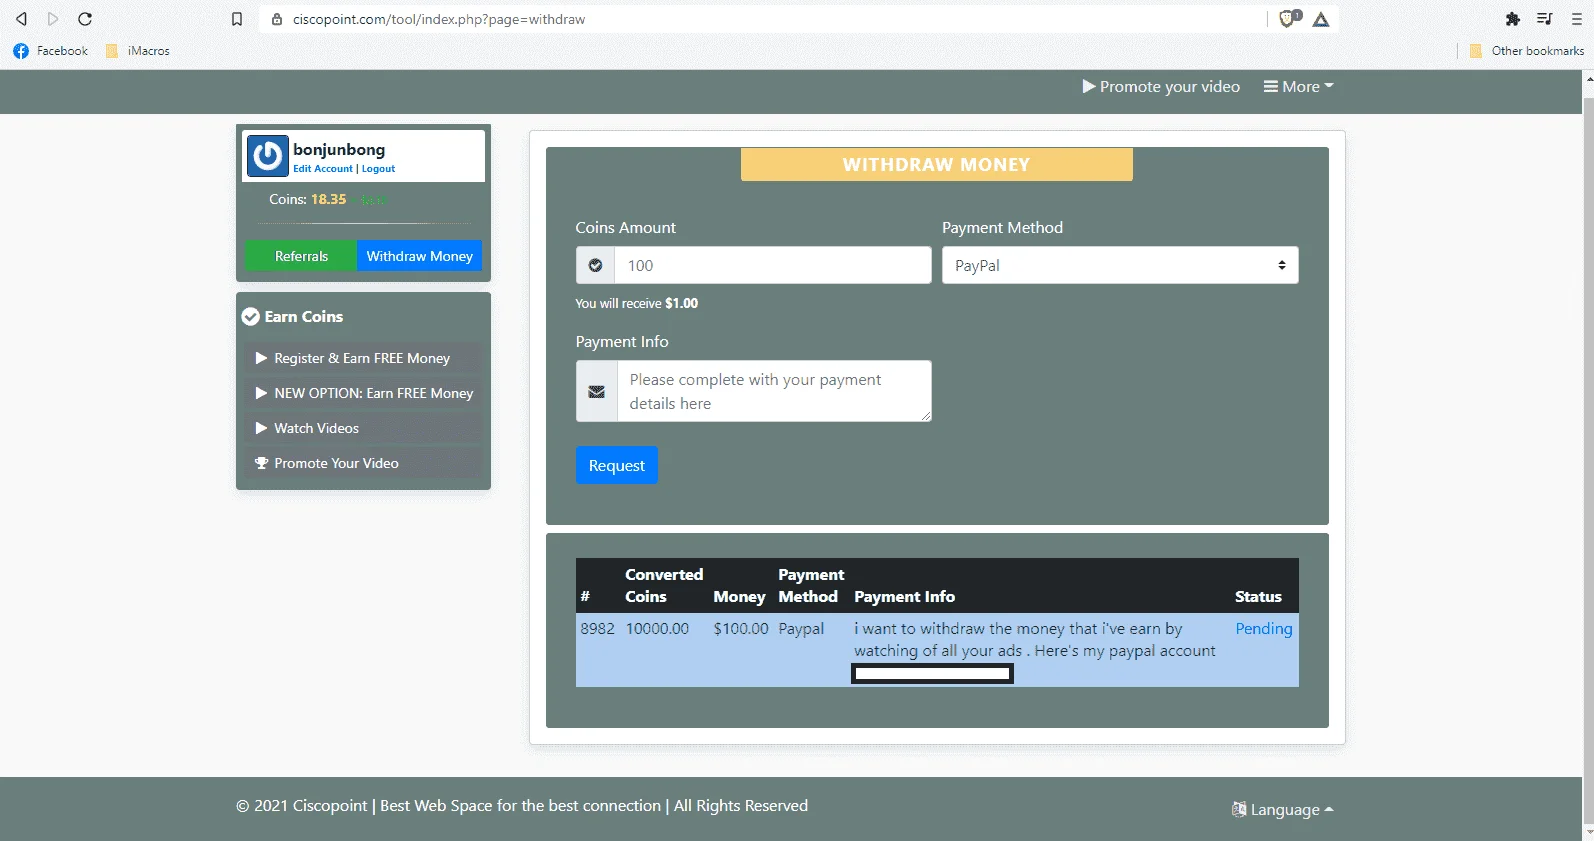
Task: Click the Language globe icon
Action: coord(1239,810)
